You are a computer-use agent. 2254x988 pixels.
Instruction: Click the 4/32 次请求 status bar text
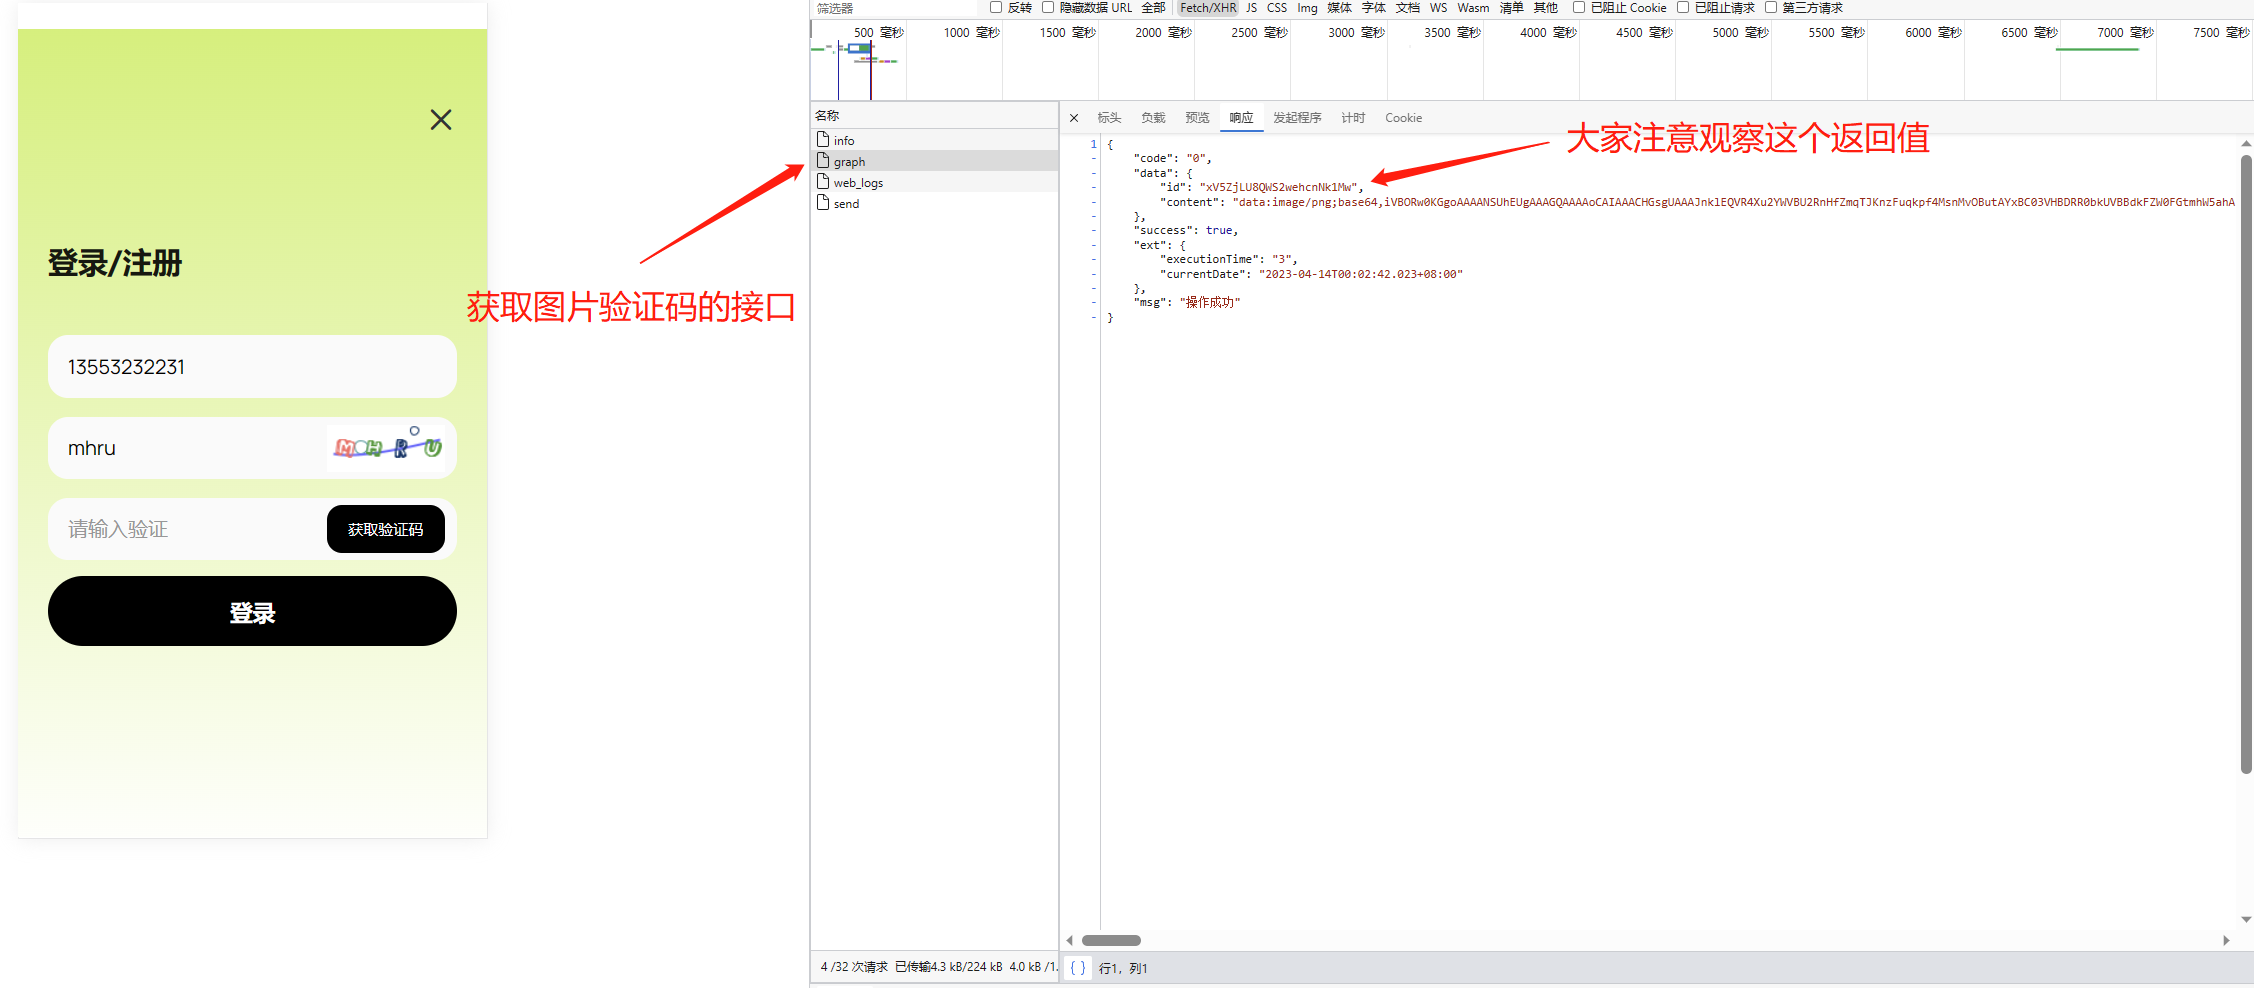point(854,967)
